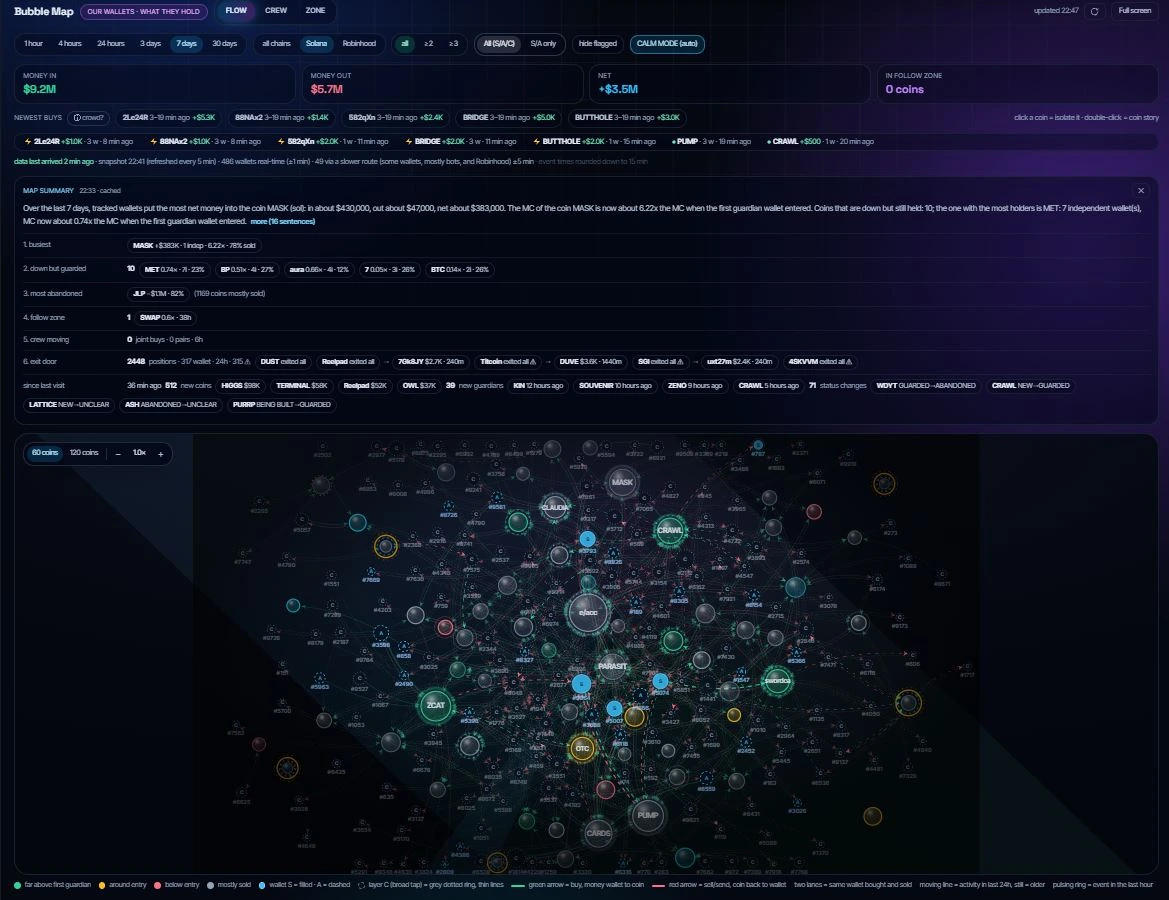Select the 1 hour time range
1169x900 pixels.
point(34,44)
